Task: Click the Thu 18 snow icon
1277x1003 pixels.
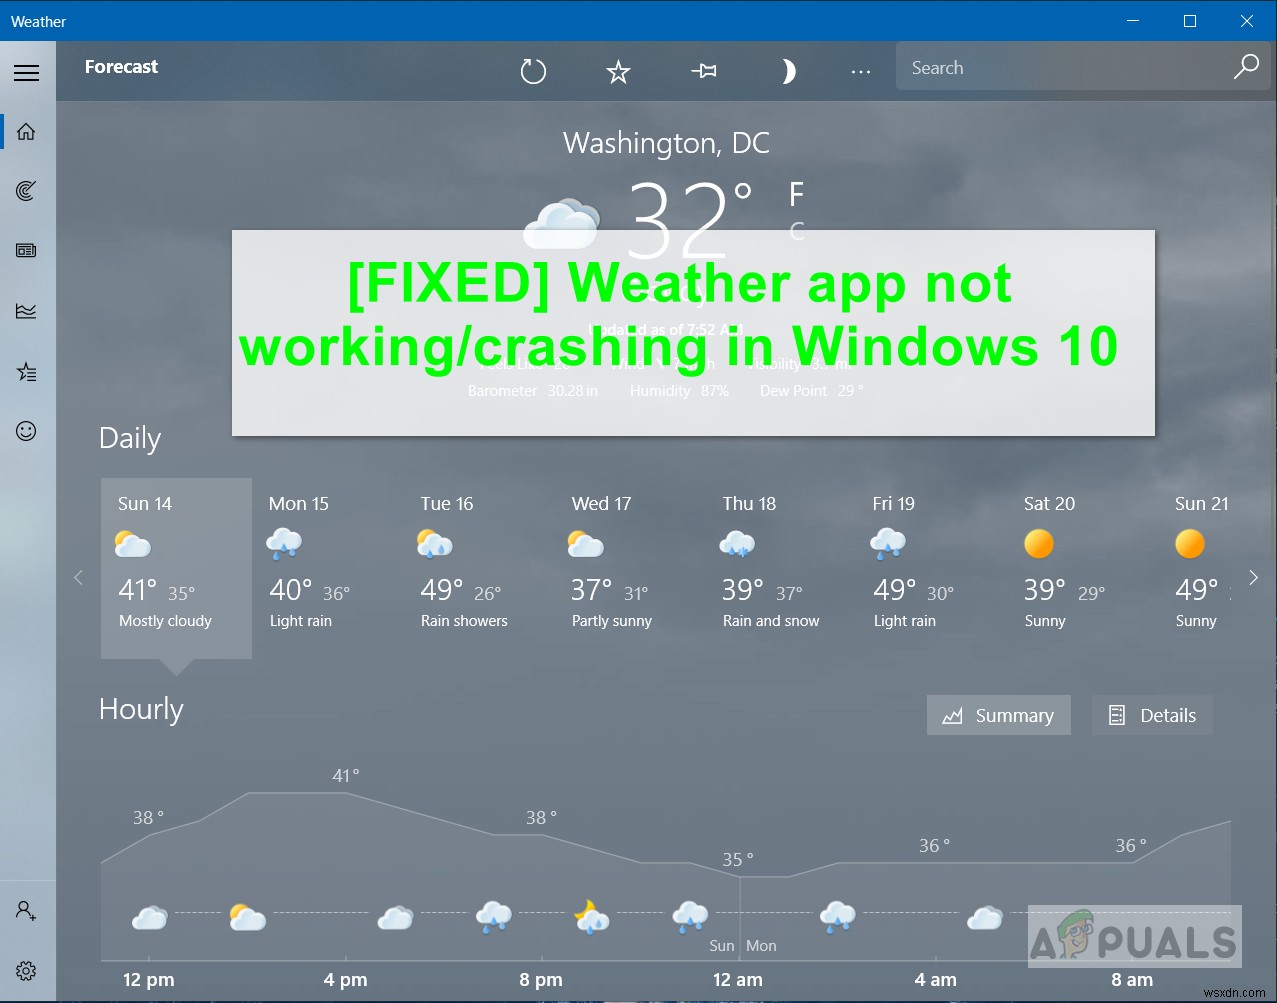Action: 737,545
